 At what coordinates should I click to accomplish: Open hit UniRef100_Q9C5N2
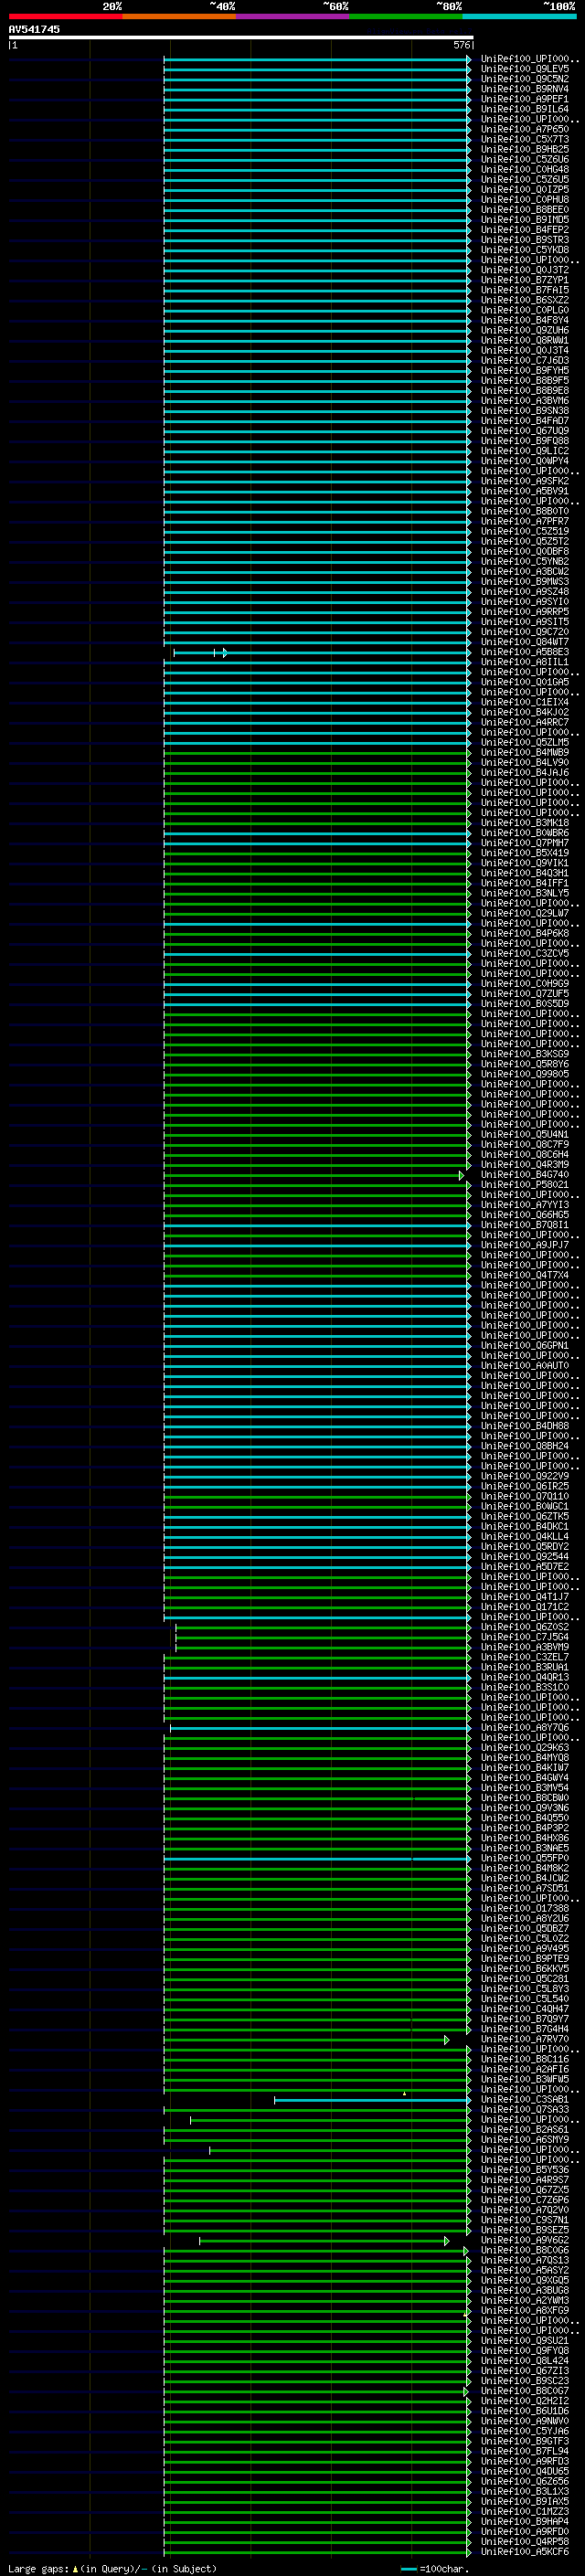525,79
